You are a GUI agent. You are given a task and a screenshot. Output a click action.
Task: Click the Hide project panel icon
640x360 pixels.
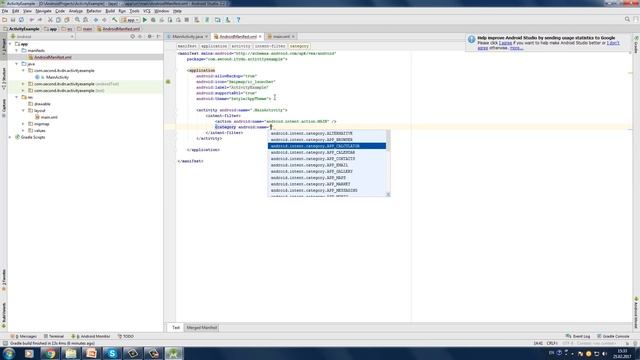point(159,36)
